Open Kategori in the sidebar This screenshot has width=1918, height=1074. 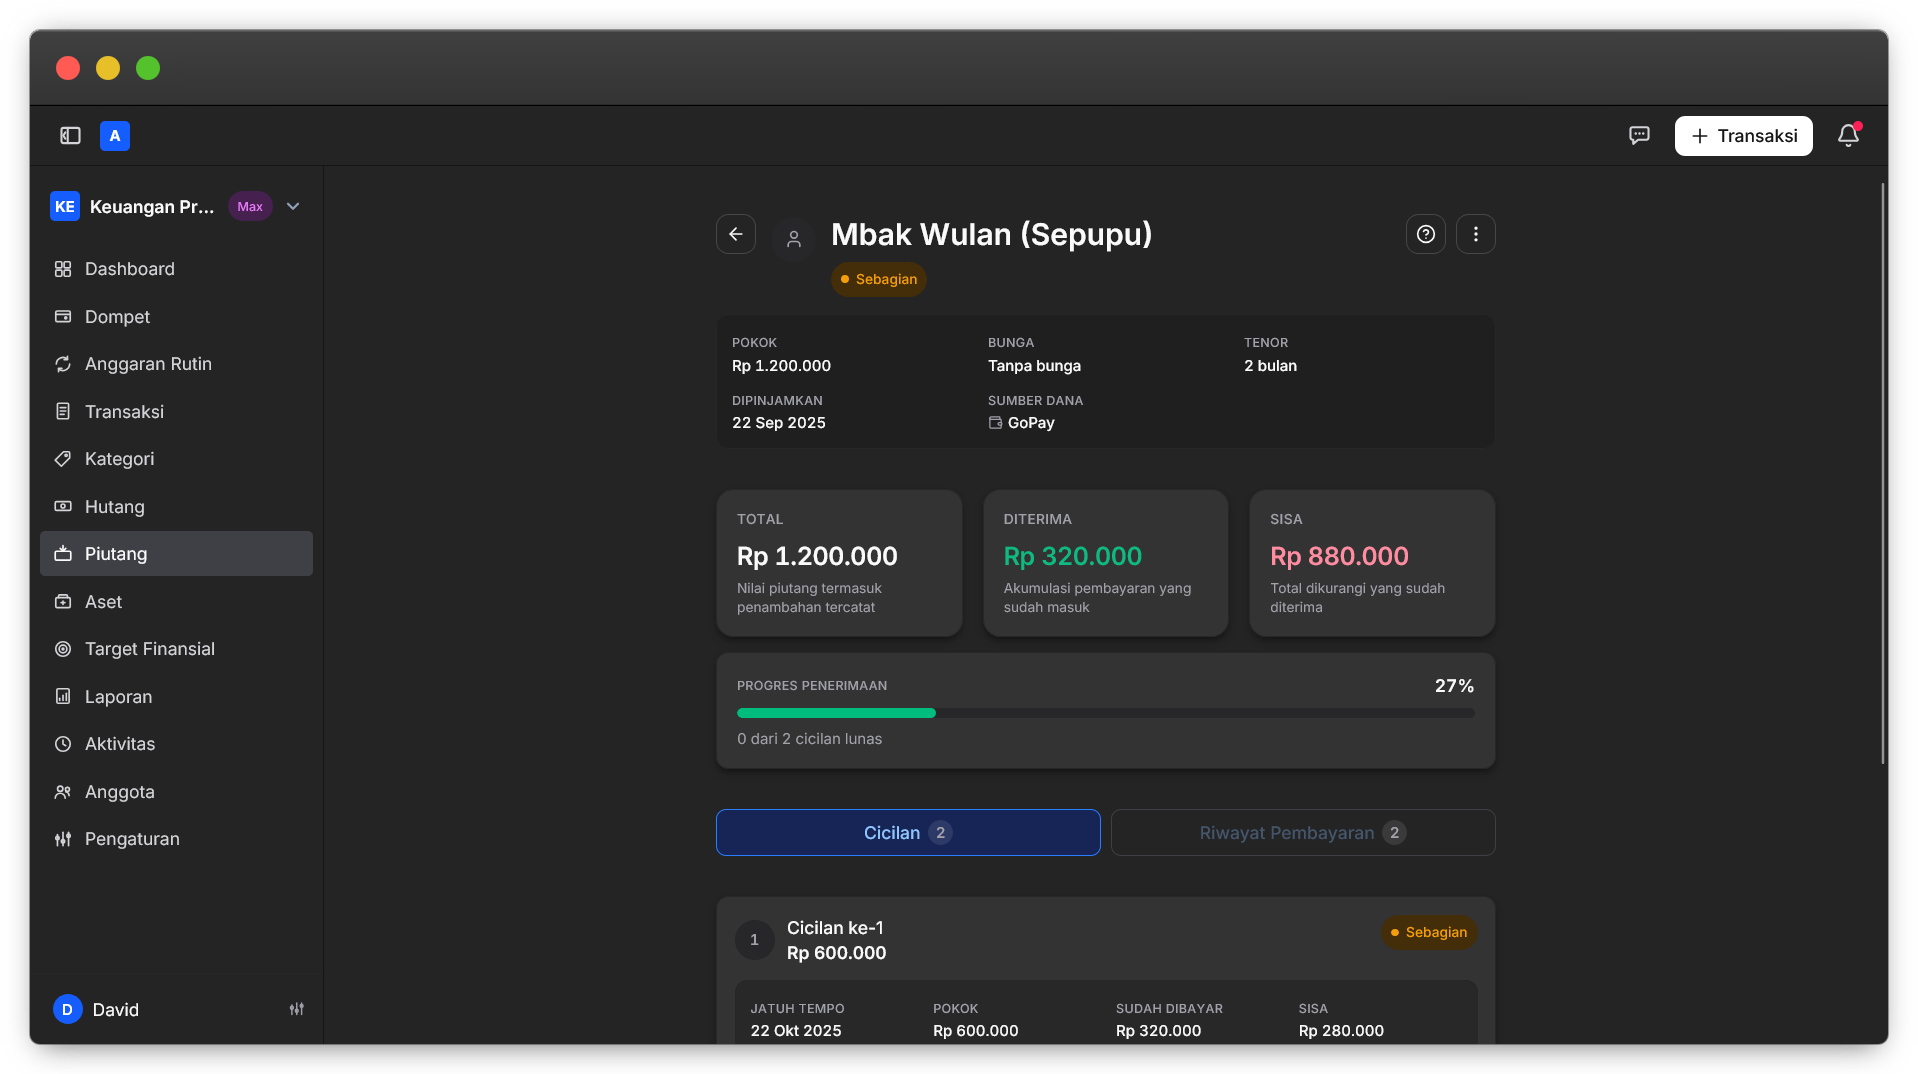[176, 459]
